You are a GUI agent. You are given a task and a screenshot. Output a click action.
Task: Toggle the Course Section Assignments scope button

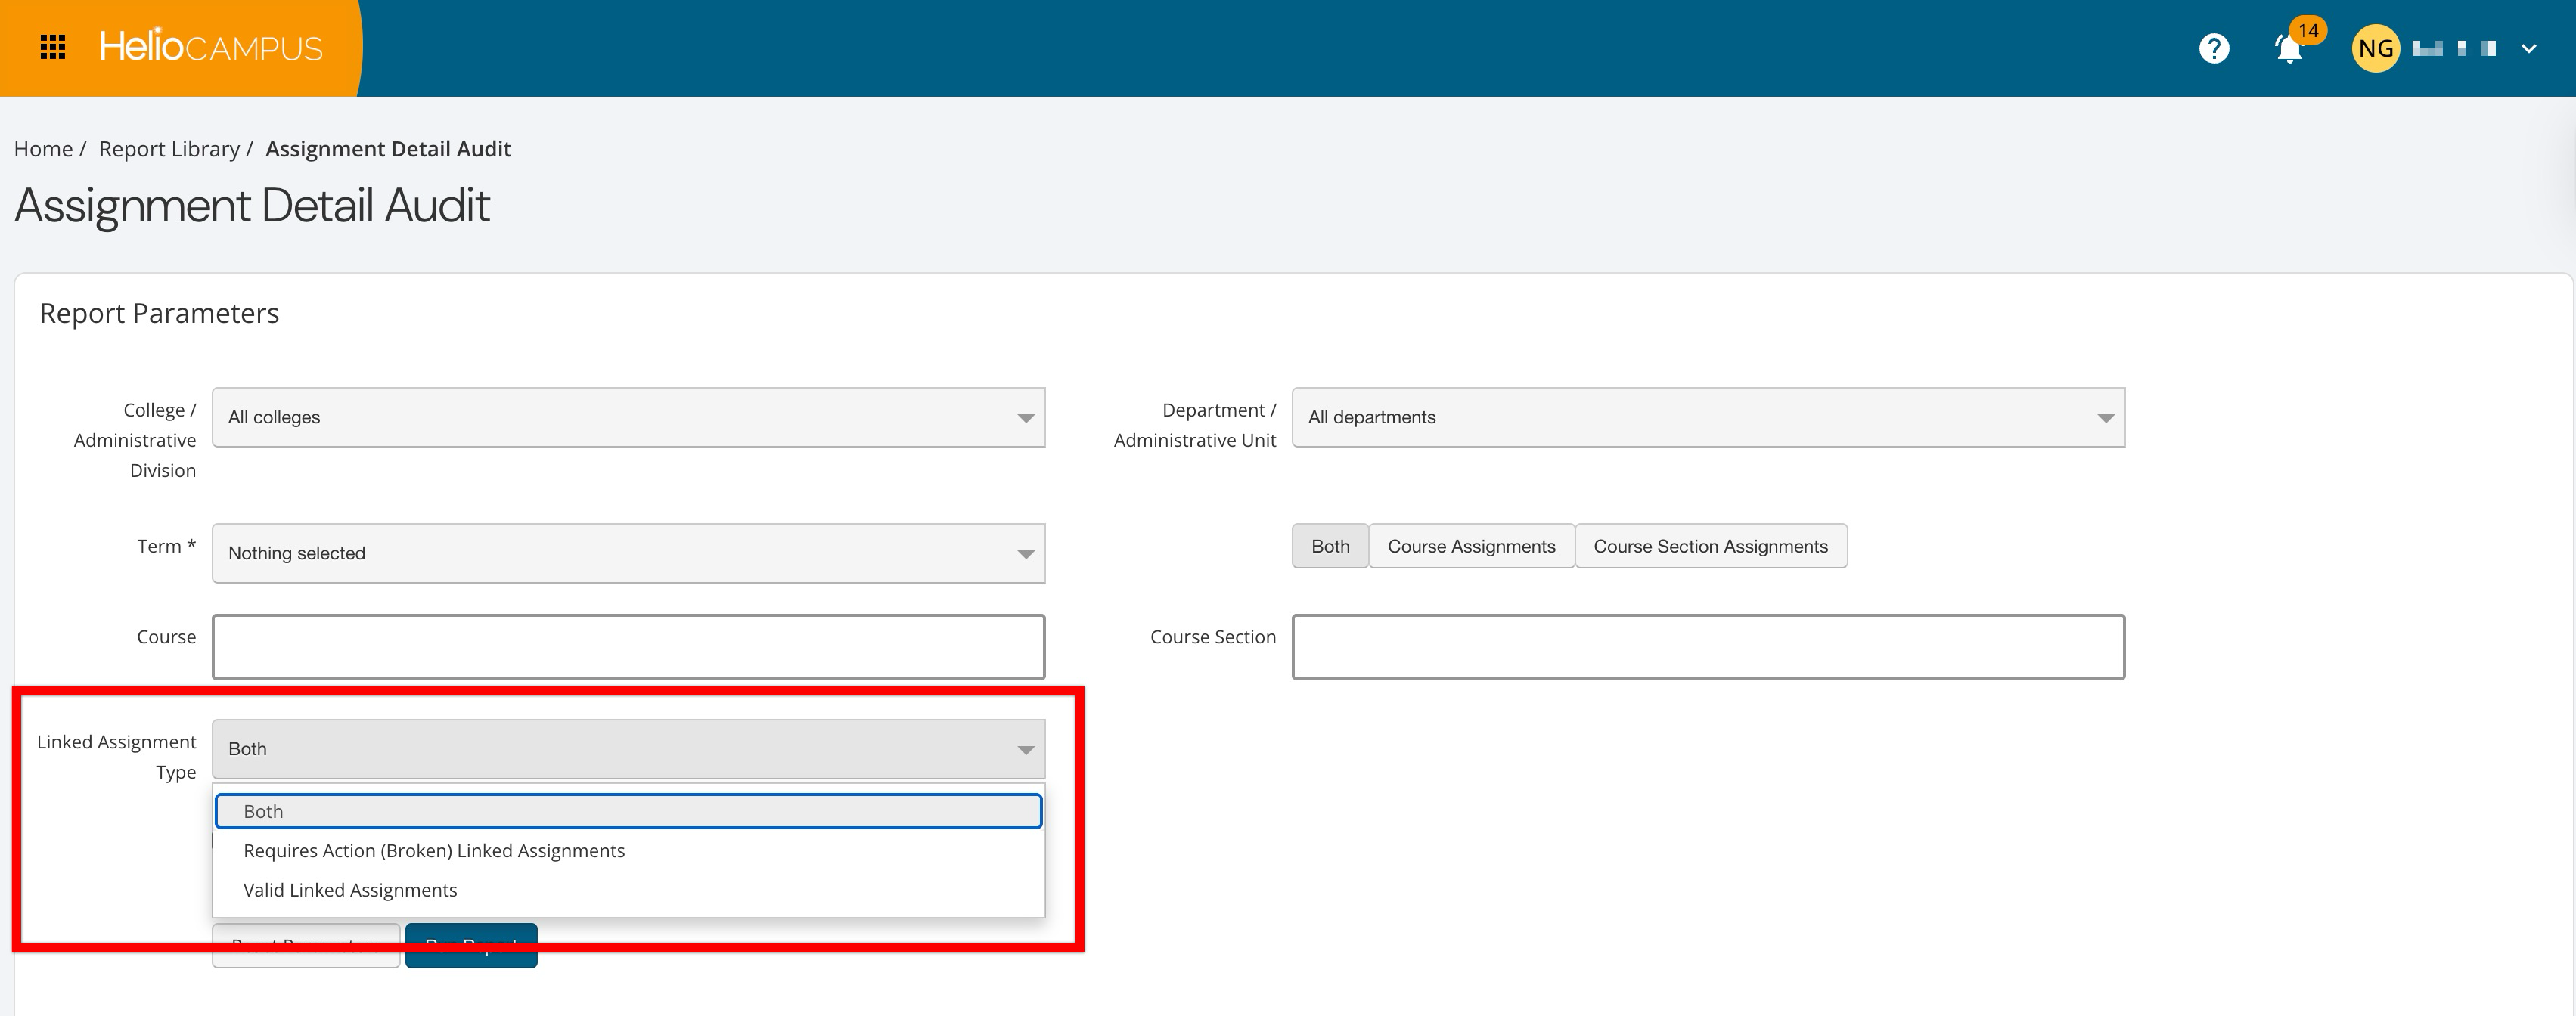(1709, 546)
